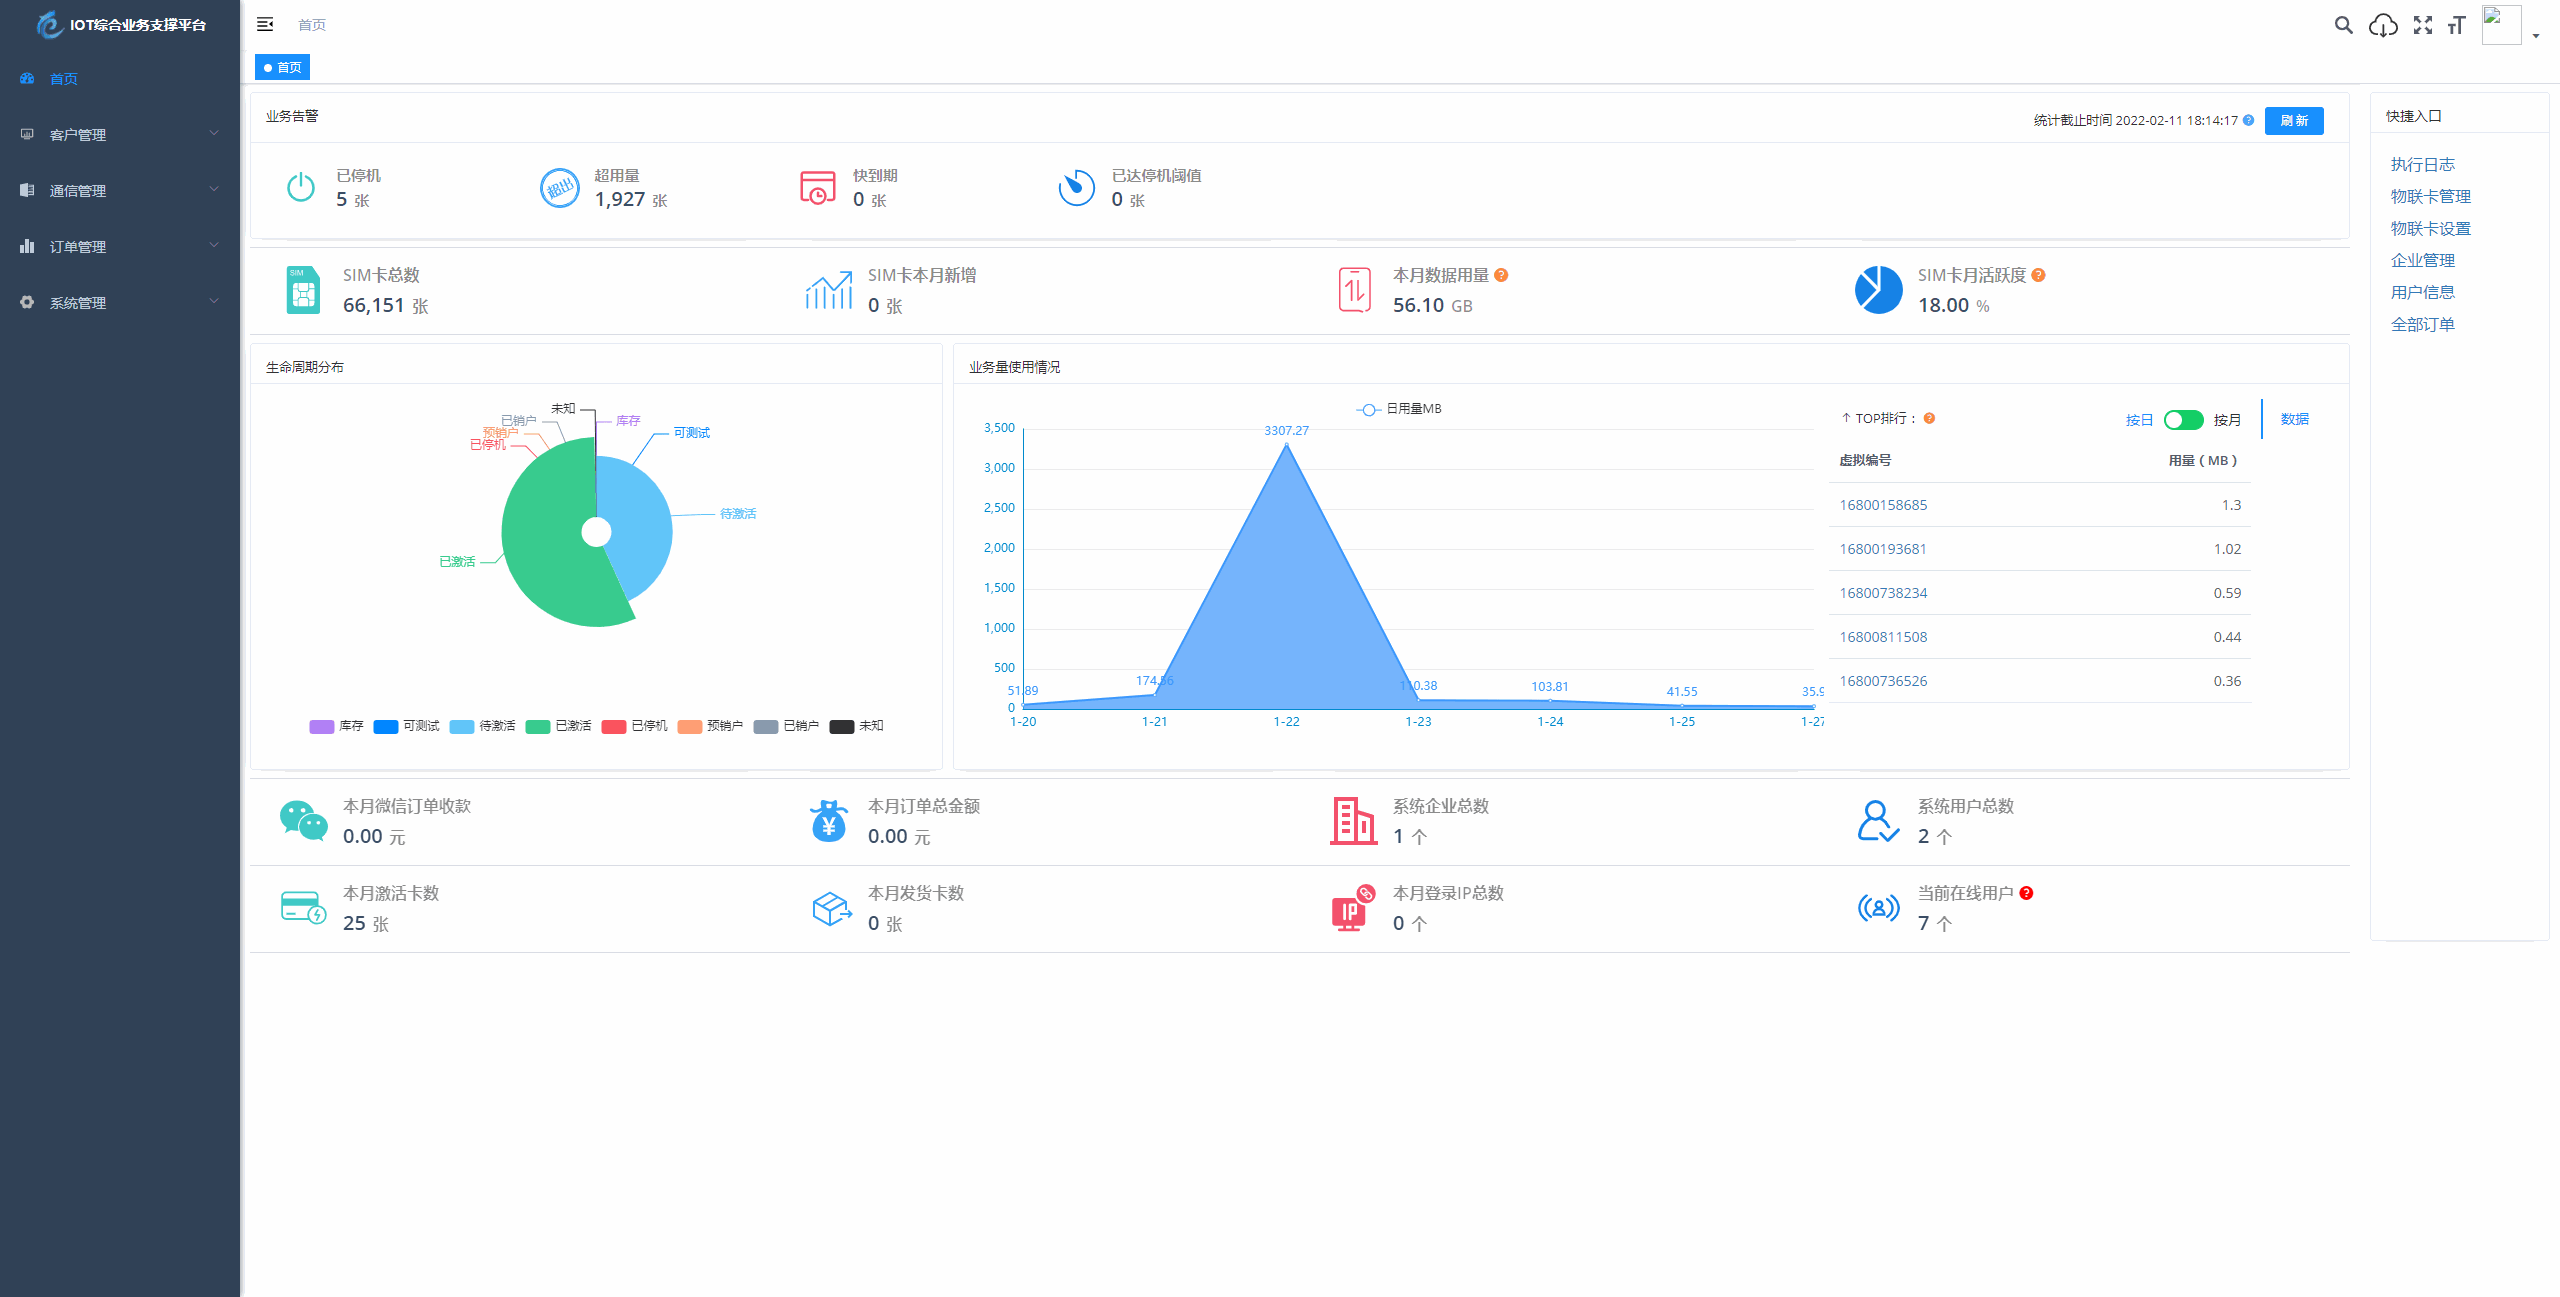The height and width of the screenshot is (1297, 2560).
Task: Toggle the 按日/按月 switch
Action: pyautogui.click(x=2183, y=420)
